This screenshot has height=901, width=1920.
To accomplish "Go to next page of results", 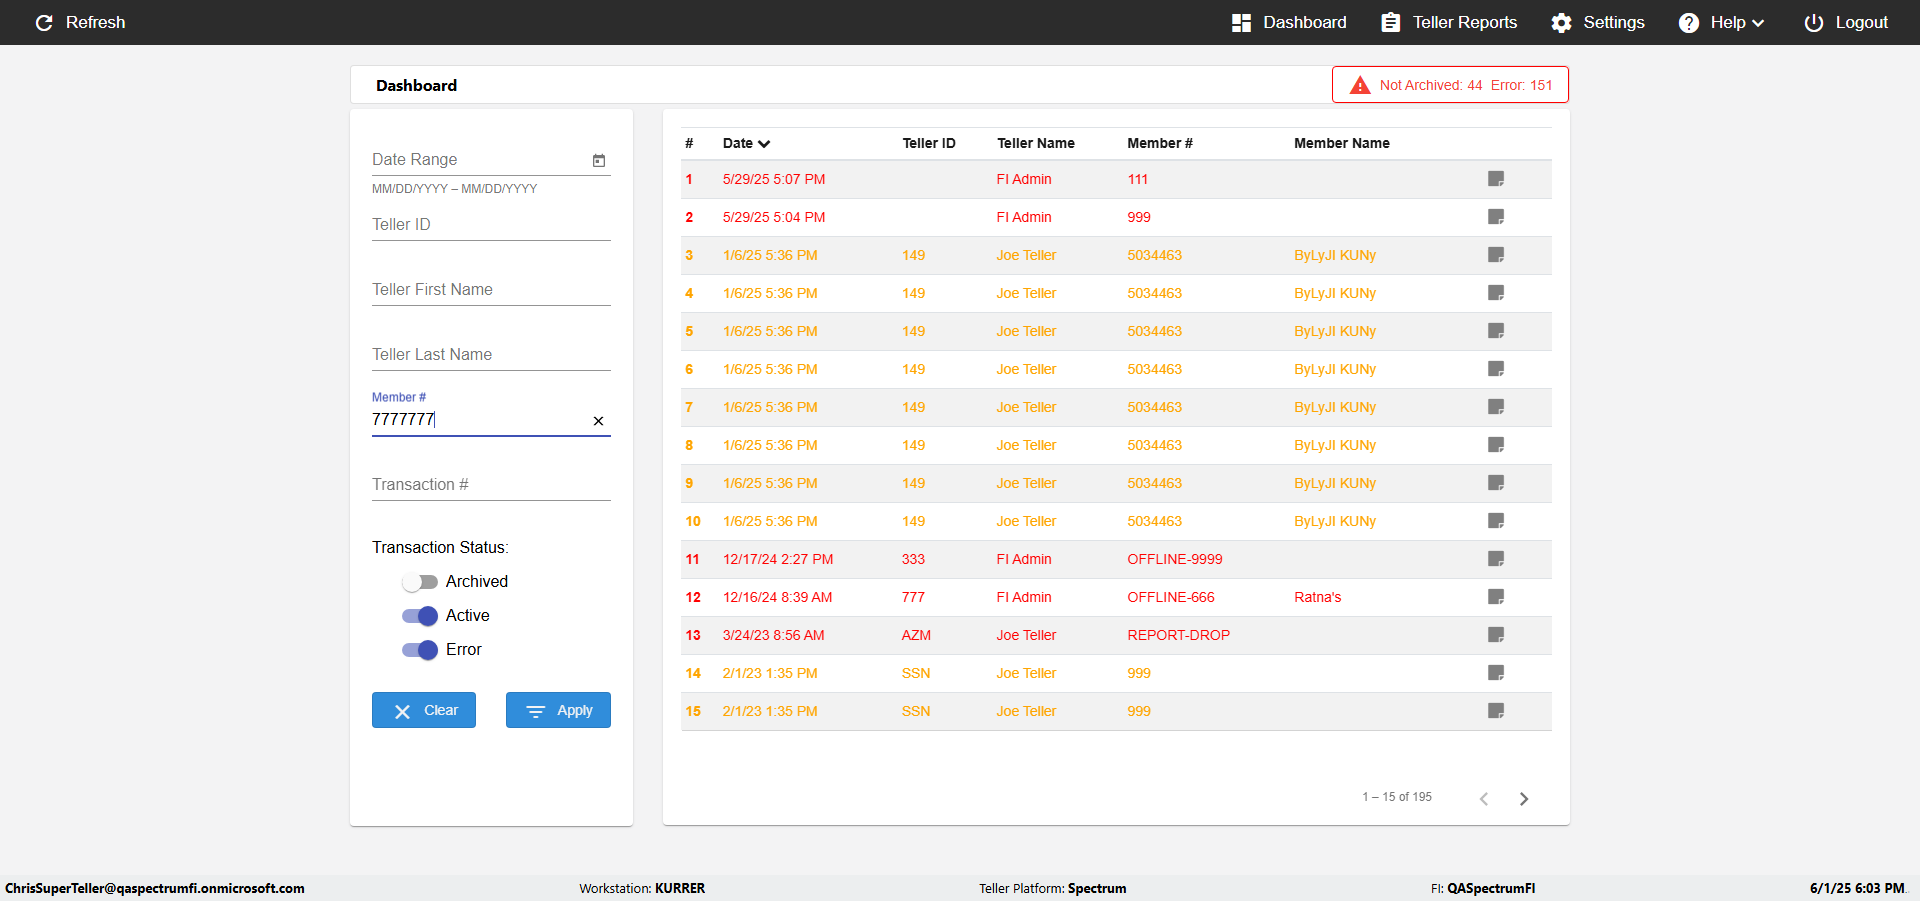I will 1524,798.
